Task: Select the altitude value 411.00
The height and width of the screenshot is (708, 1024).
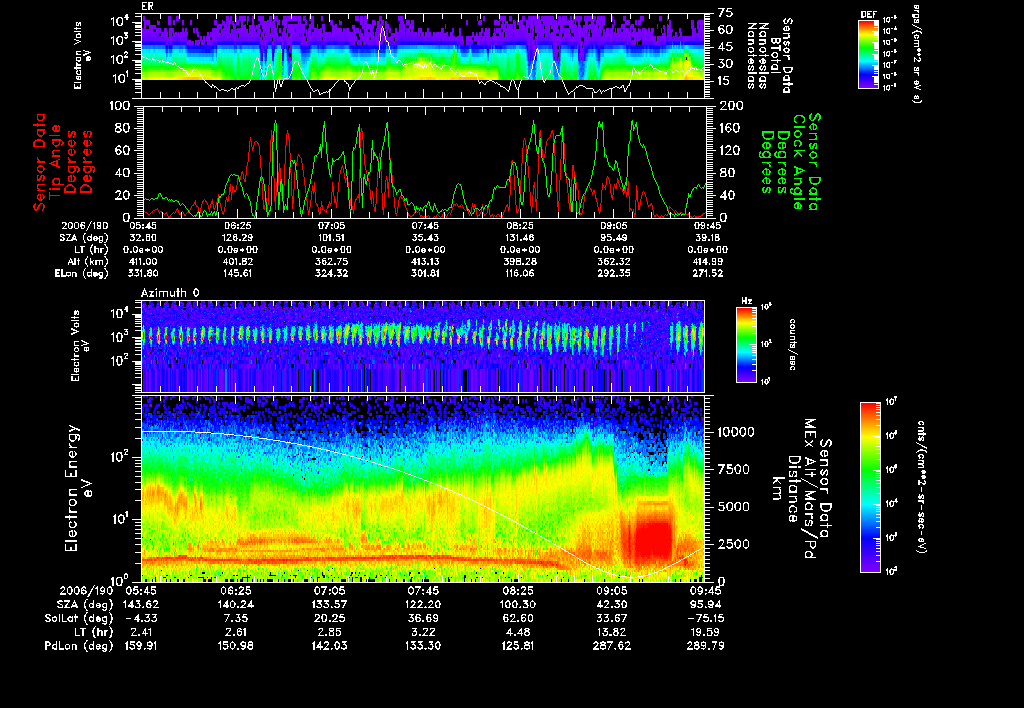Action: tap(144, 262)
